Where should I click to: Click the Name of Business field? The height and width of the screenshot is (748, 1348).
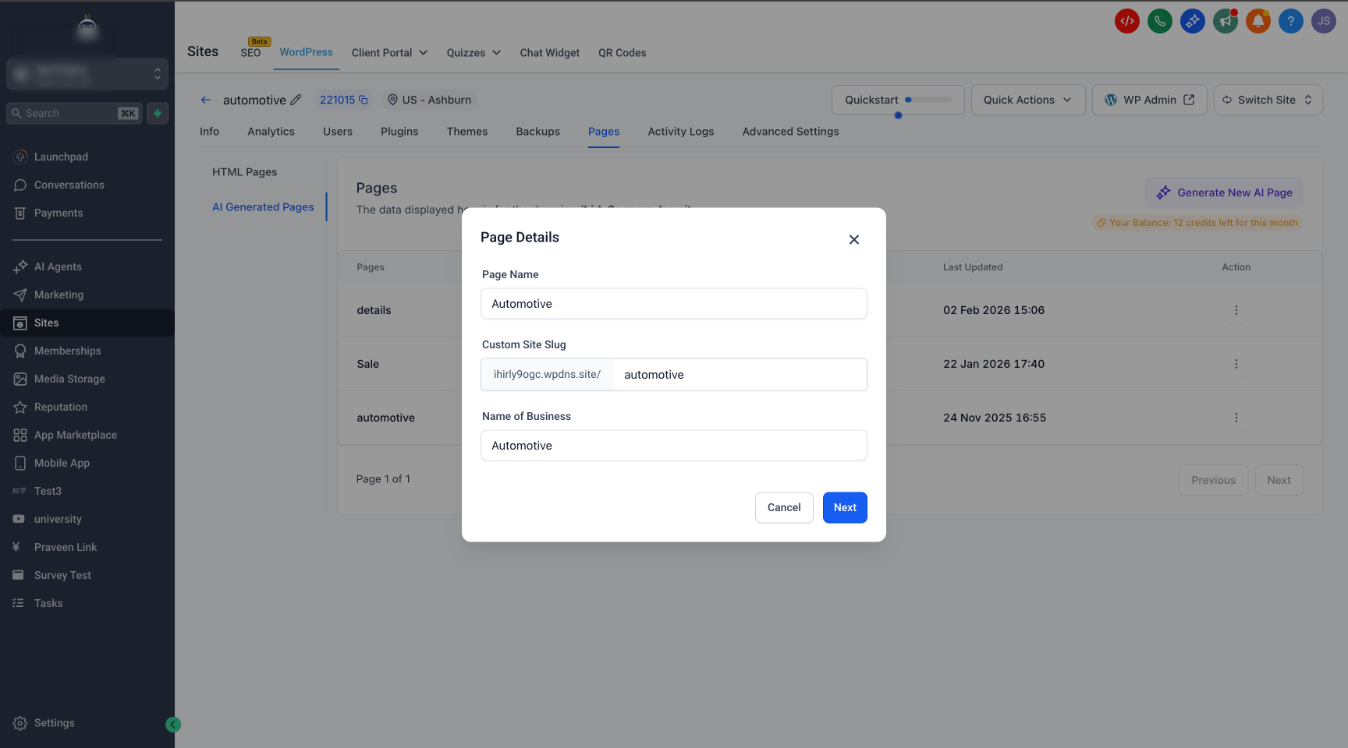674,446
